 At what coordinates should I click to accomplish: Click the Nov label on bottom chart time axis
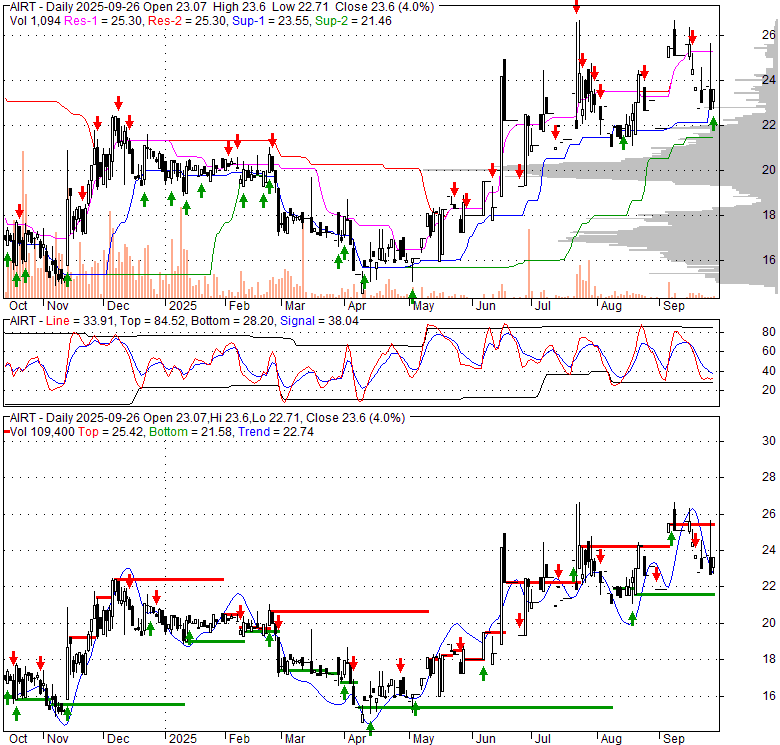click(58, 739)
